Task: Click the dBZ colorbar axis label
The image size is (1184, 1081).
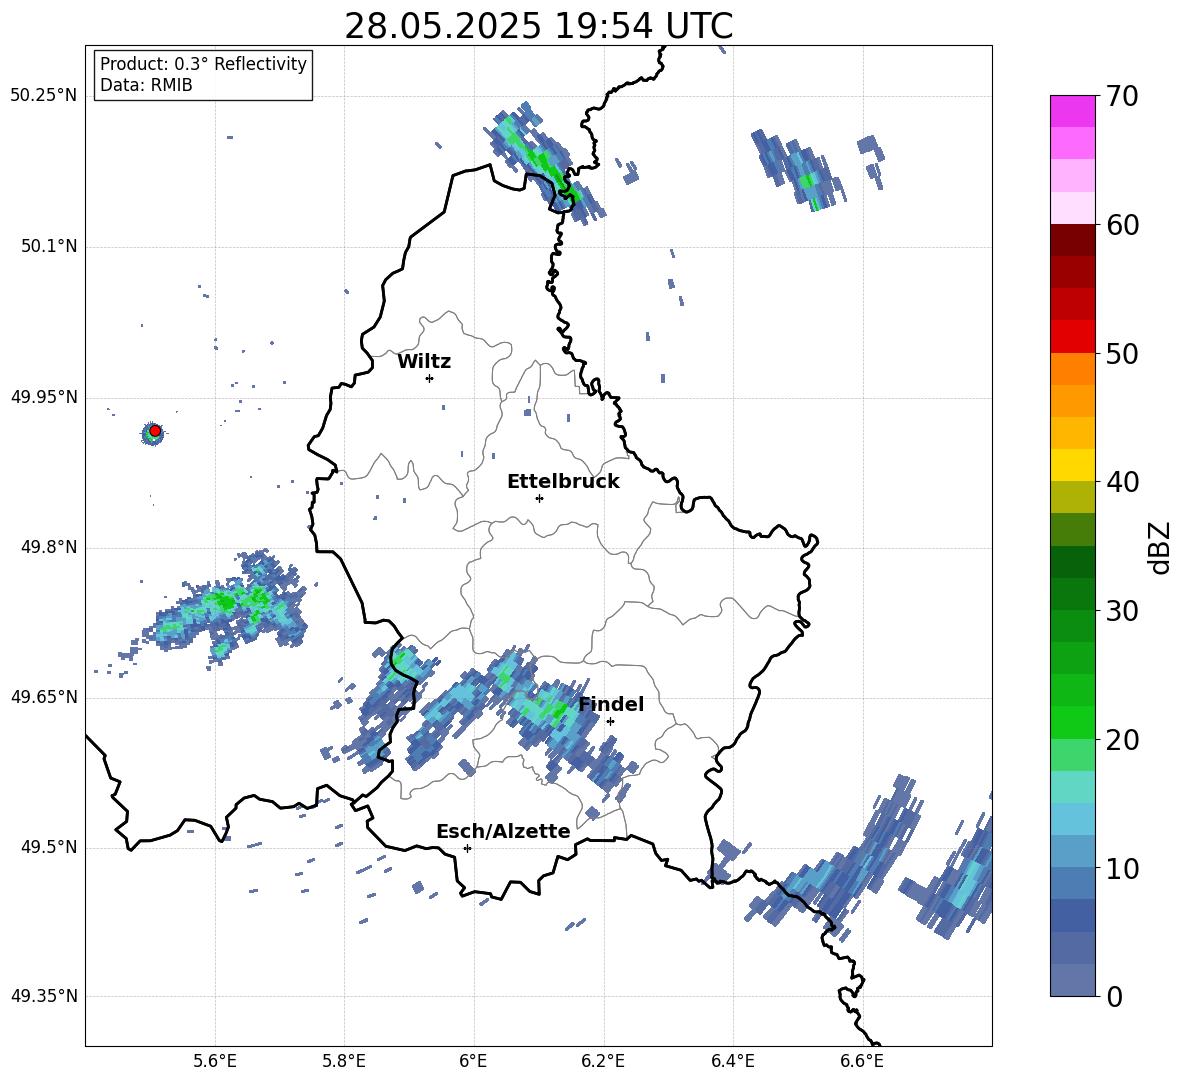Action: point(1161,547)
